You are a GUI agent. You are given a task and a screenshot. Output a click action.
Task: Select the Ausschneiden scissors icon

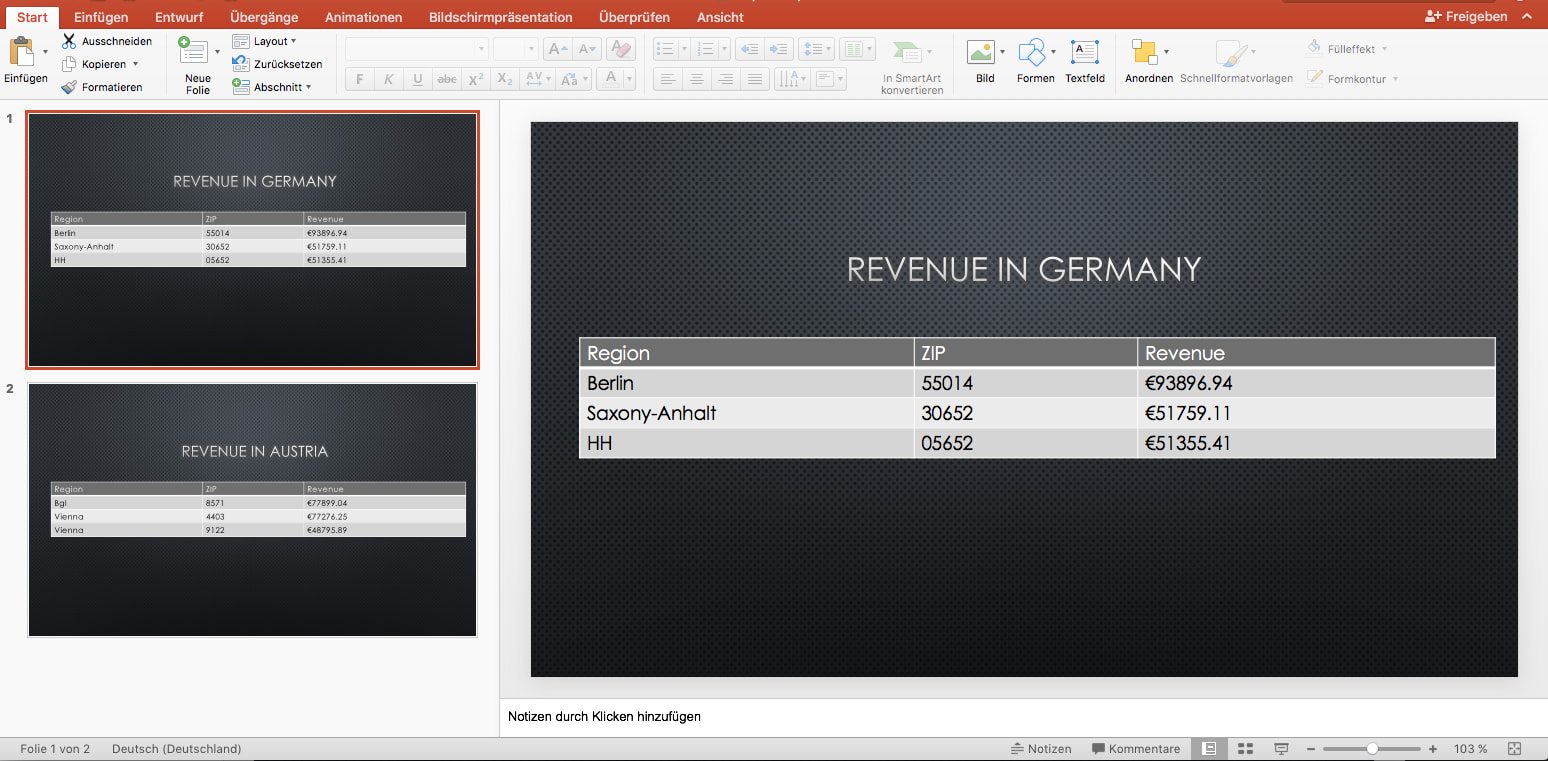click(69, 40)
